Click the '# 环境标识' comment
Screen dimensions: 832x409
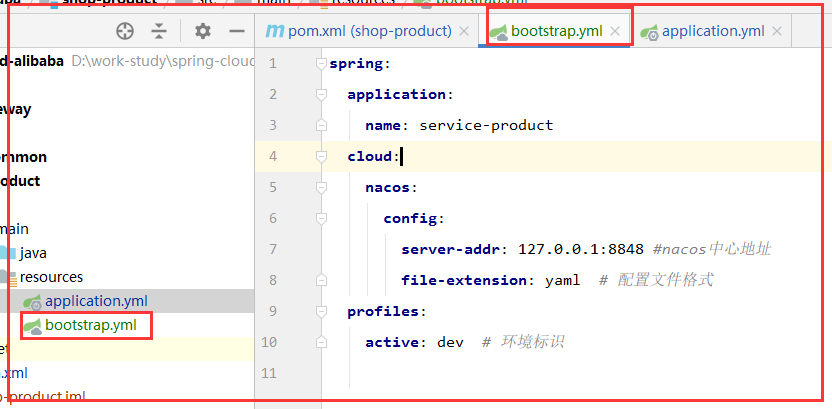(x=523, y=342)
